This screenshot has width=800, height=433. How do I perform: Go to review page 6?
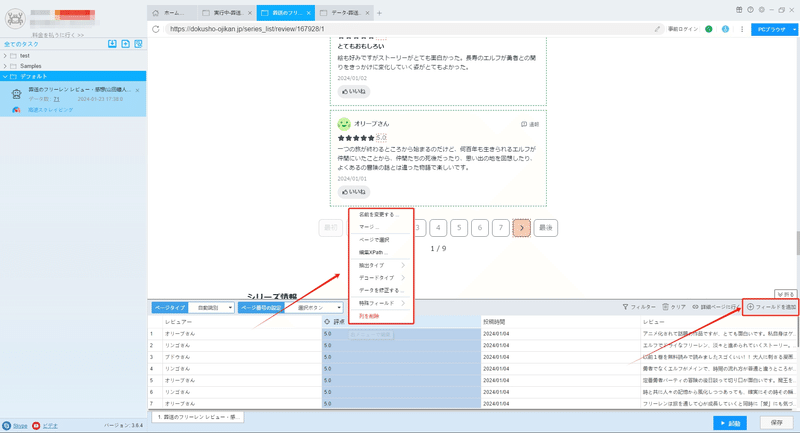(480, 228)
